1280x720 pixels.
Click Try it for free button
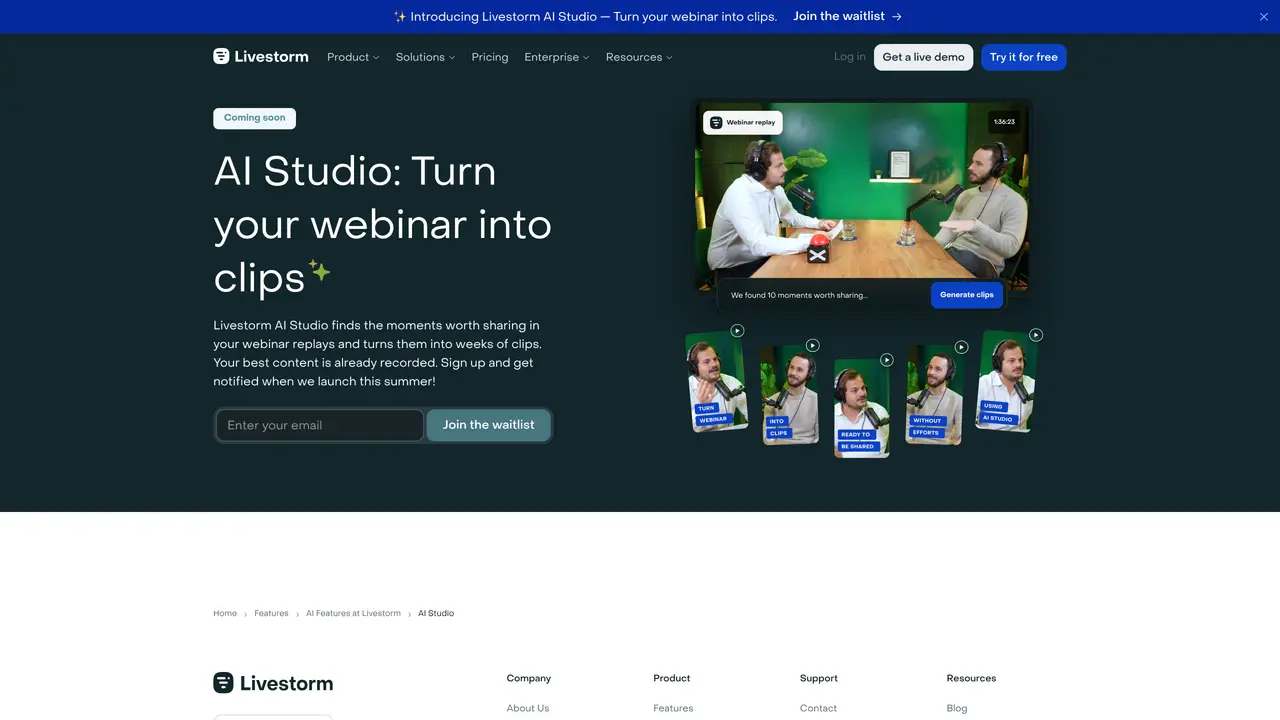coord(1024,57)
